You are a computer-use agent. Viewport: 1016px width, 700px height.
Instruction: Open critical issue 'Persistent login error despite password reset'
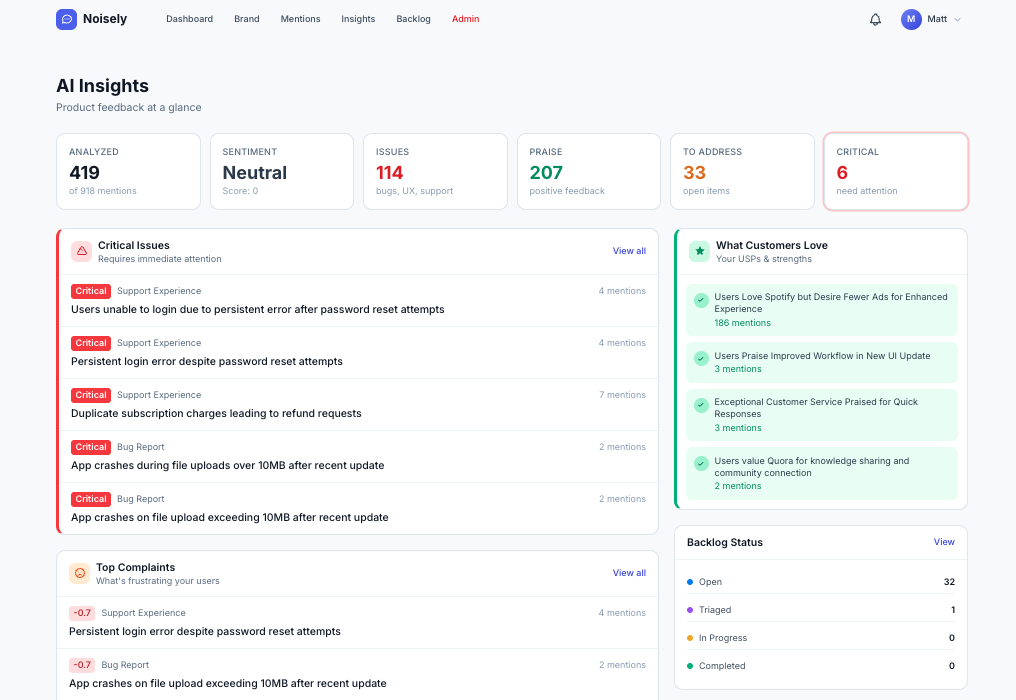[x=358, y=353]
